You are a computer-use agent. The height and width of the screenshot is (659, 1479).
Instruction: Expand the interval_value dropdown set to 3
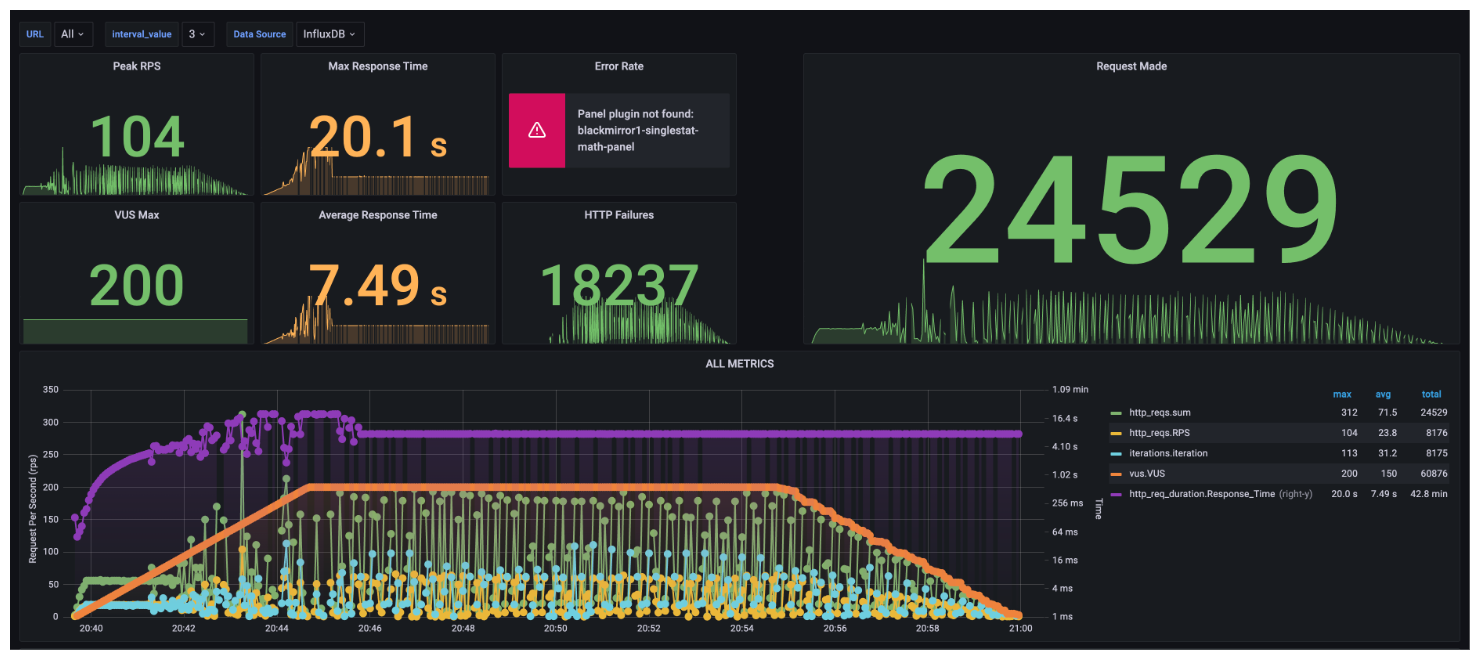point(197,34)
